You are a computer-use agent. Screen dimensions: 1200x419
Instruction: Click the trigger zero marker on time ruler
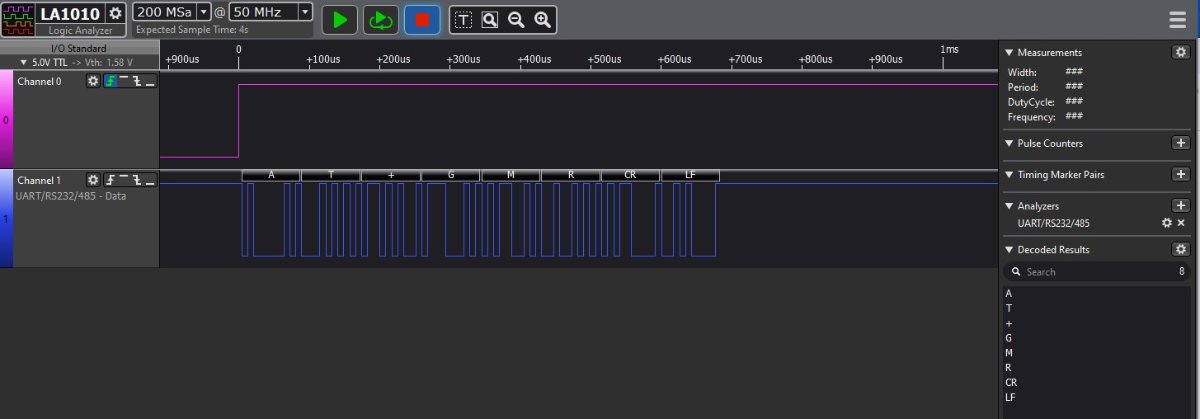[238, 49]
